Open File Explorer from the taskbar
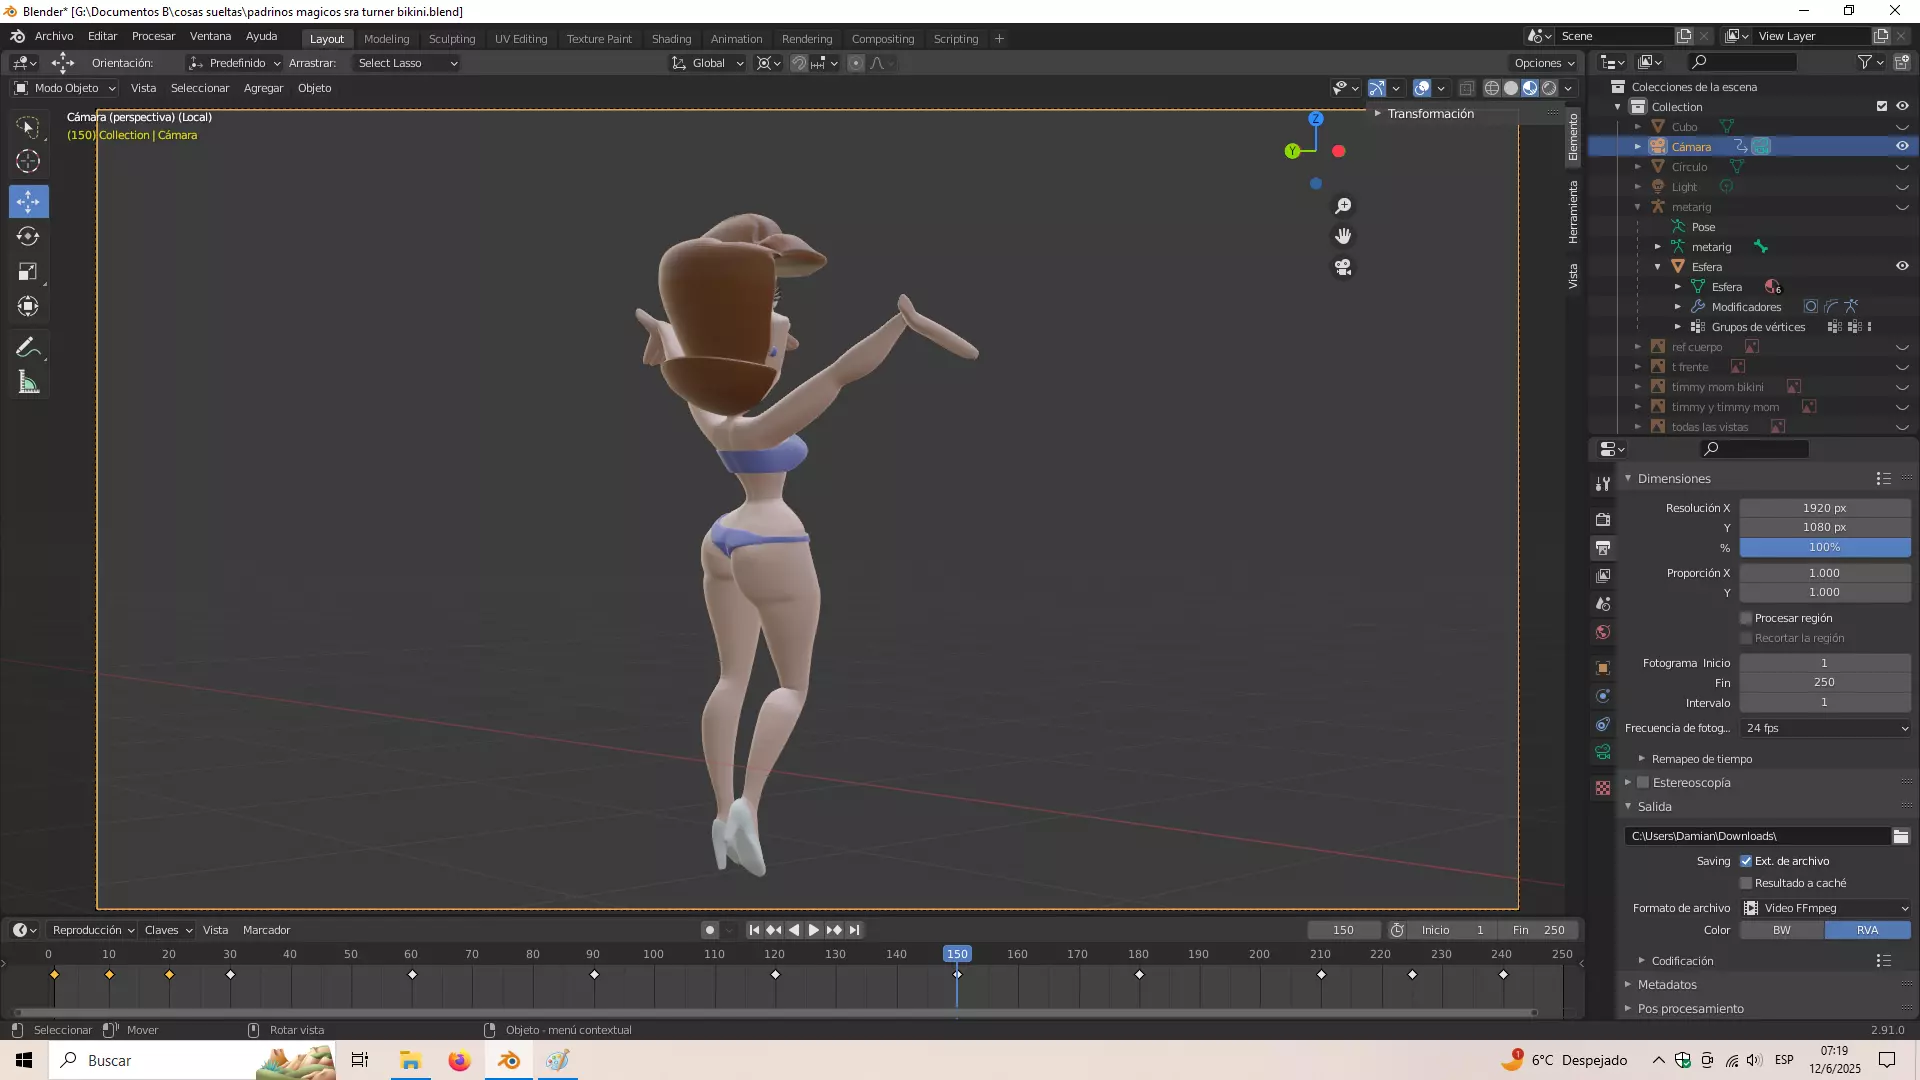1920x1080 pixels. (410, 1060)
